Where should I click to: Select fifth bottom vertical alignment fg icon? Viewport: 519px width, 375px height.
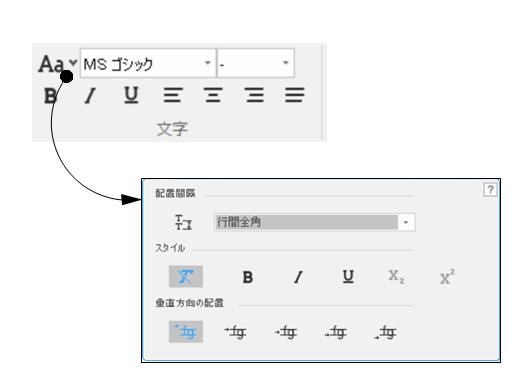click(x=386, y=332)
